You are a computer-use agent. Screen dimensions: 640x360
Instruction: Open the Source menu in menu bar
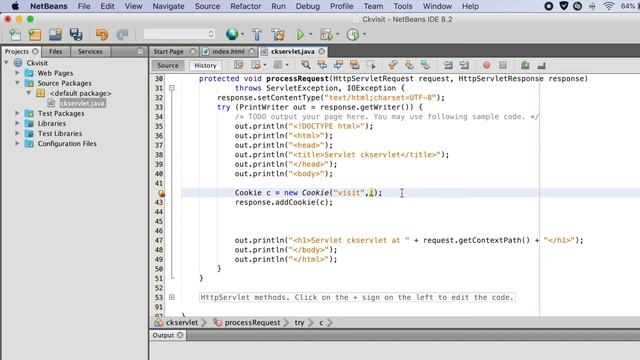pos(207,6)
